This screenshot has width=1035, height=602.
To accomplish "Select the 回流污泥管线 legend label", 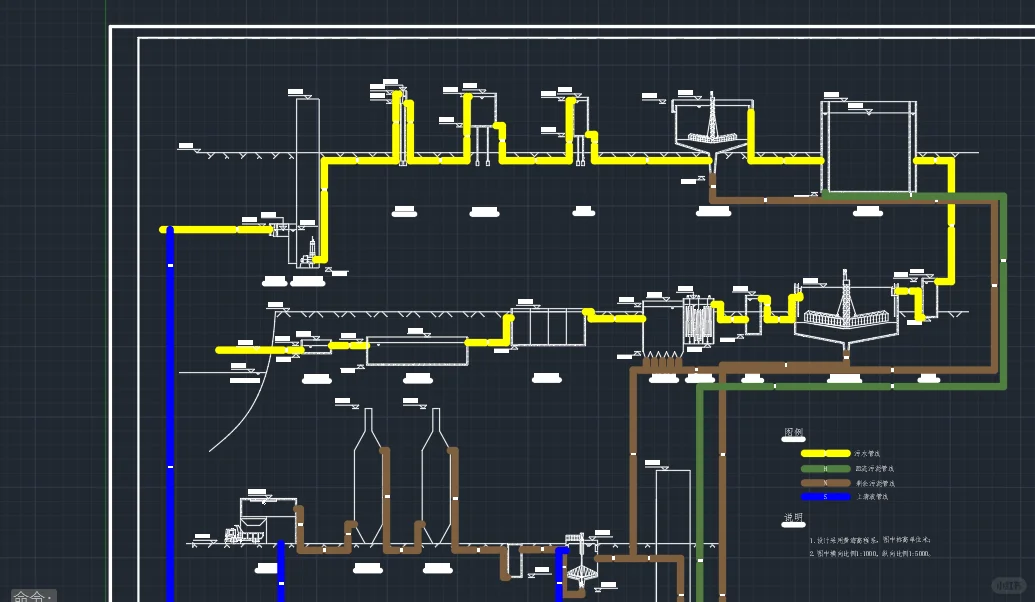I will tap(875, 469).
